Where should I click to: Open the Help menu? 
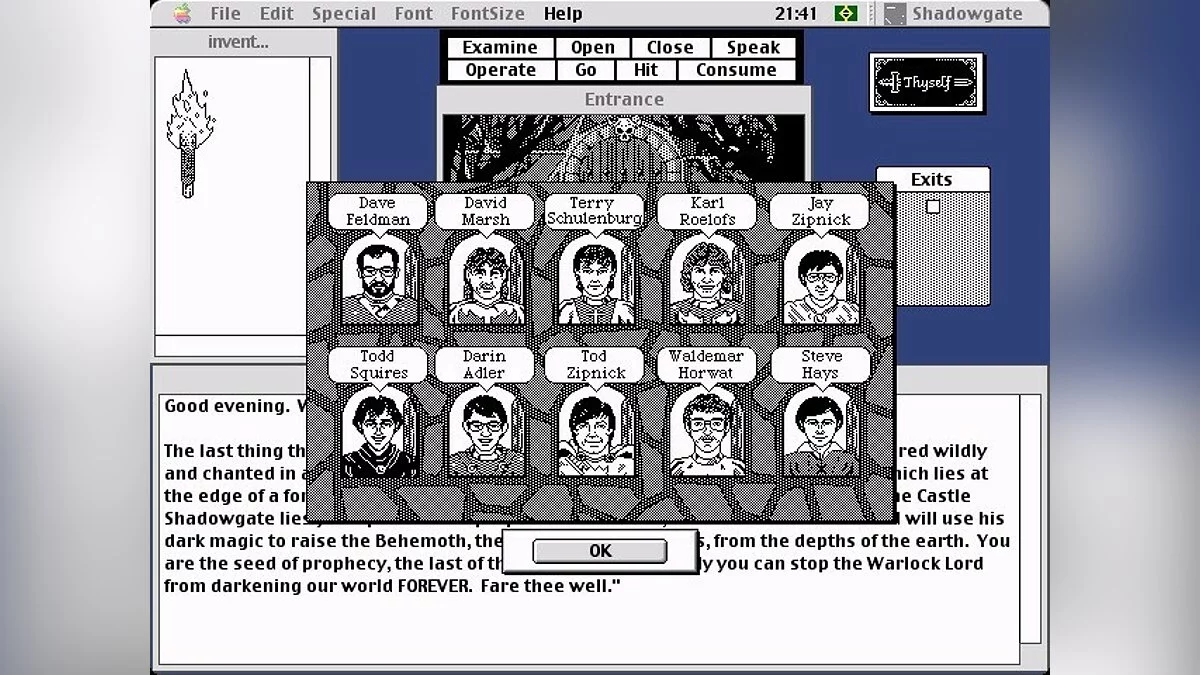563,13
